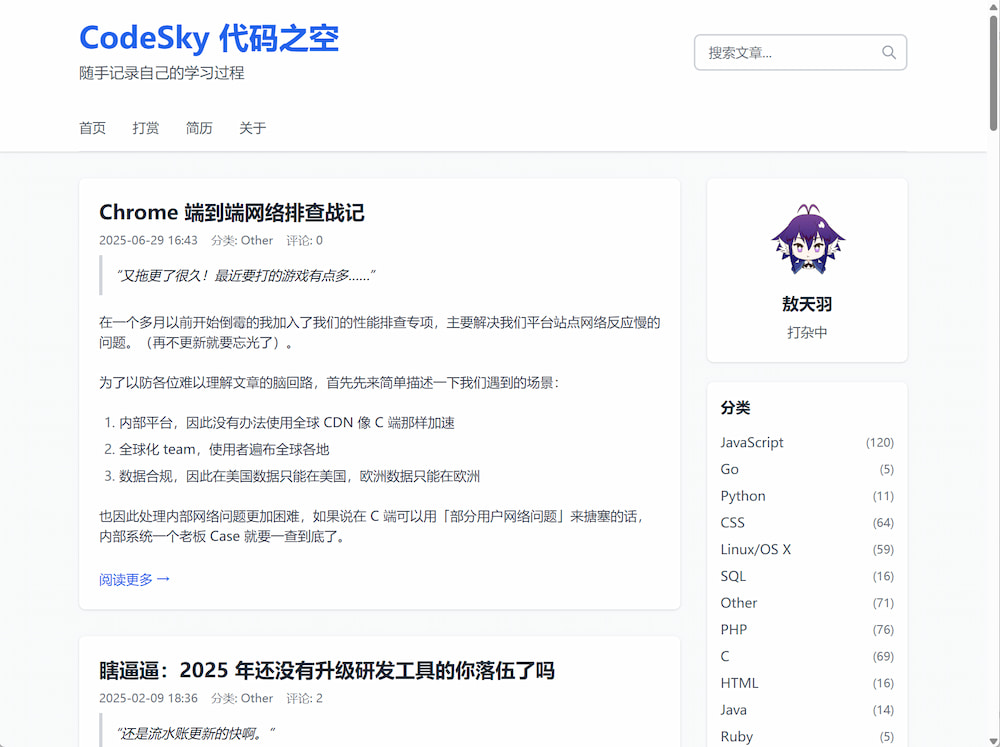Click the search magnifier icon
The width and height of the screenshot is (1000, 747).
pos(888,52)
